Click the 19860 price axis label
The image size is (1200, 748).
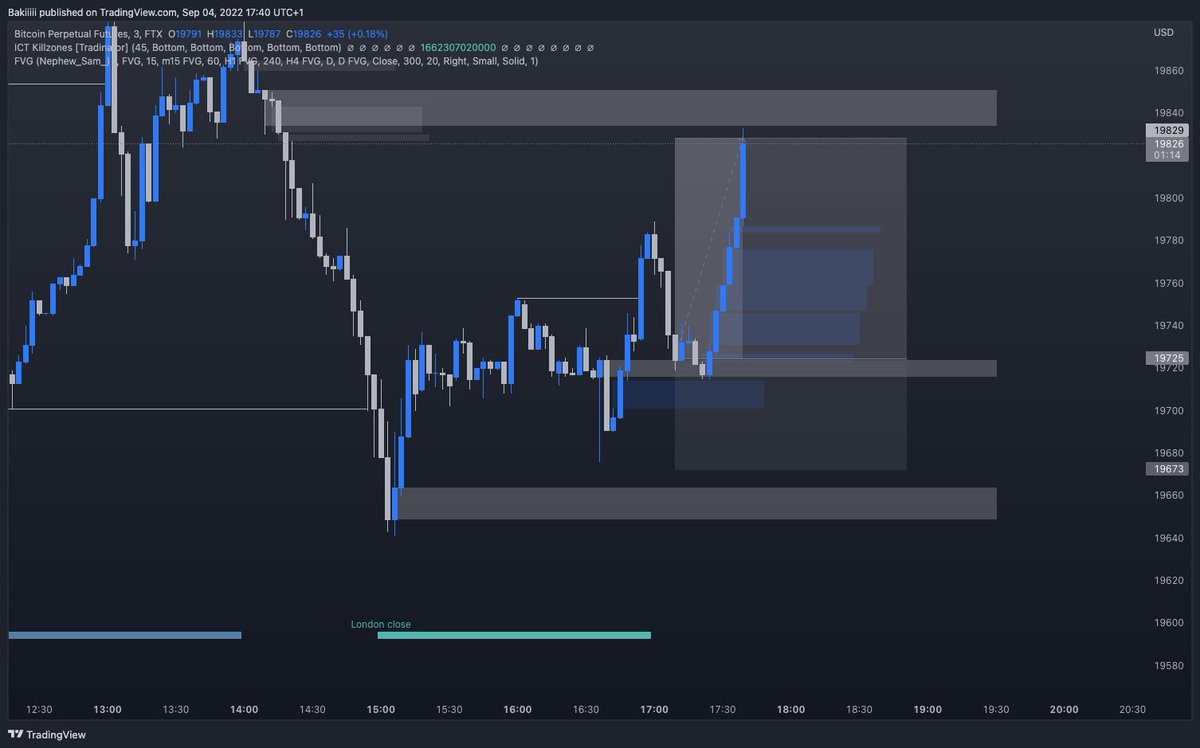(x=1168, y=72)
